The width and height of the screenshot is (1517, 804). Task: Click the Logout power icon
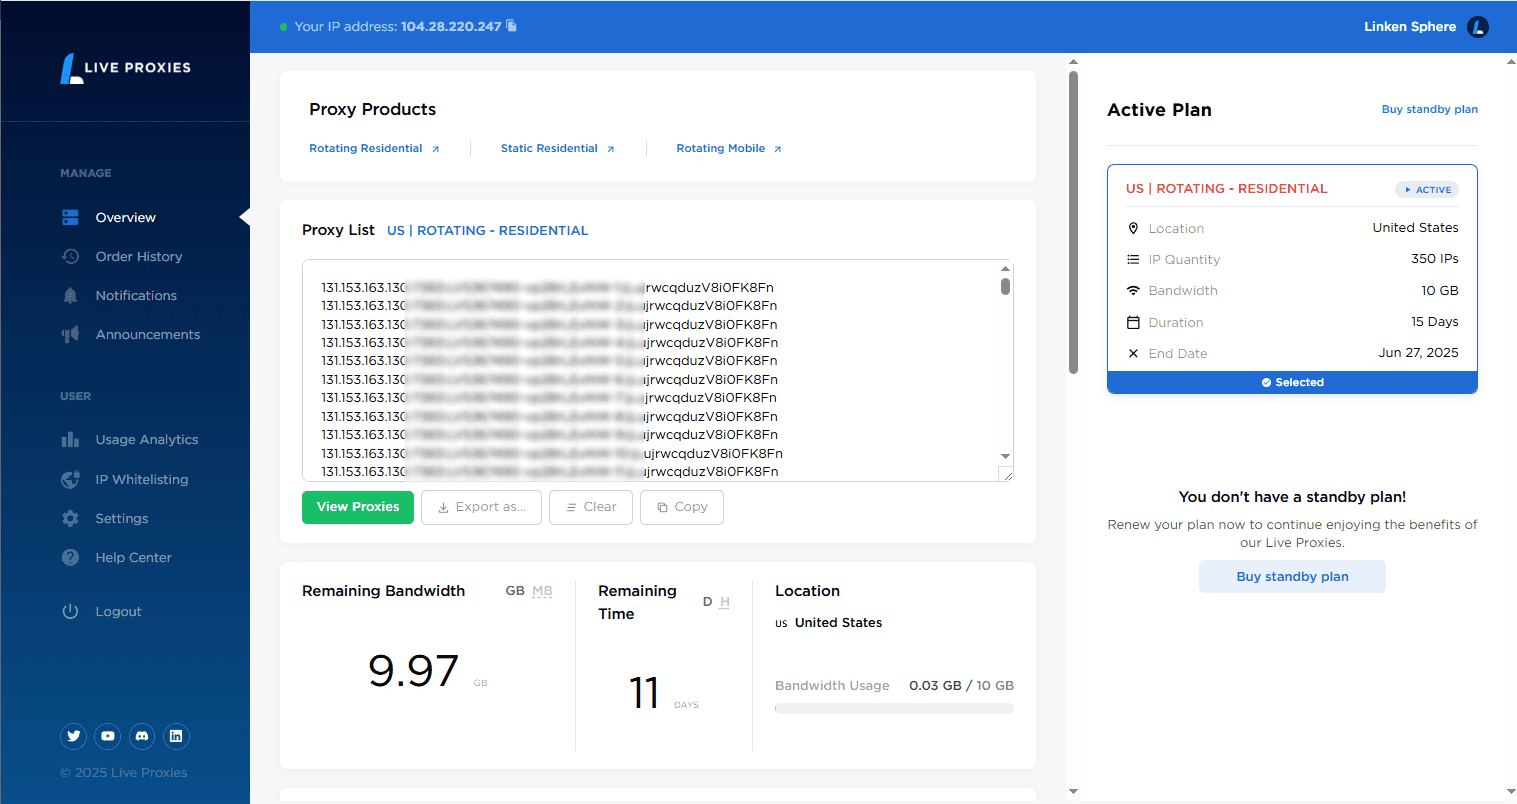pos(70,611)
